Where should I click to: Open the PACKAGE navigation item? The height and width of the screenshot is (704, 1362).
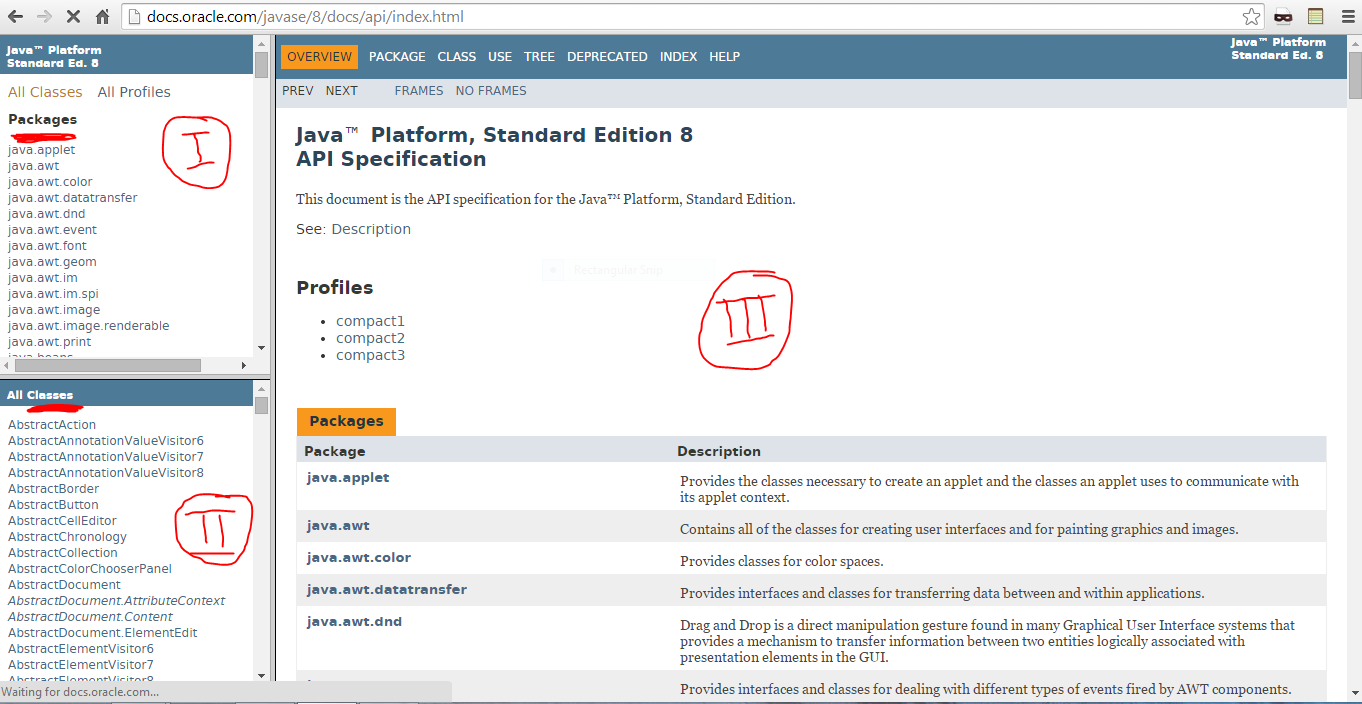(397, 57)
